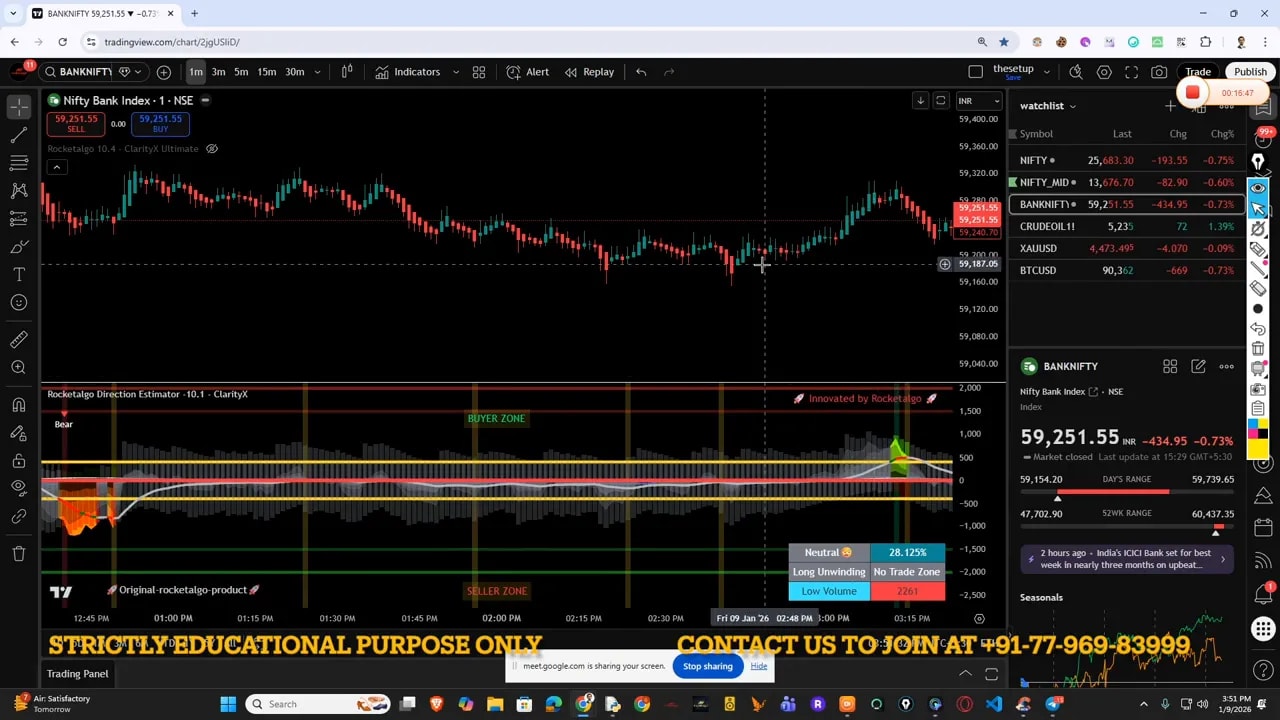
Task: Click the Publish button
Action: (1251, 71)
